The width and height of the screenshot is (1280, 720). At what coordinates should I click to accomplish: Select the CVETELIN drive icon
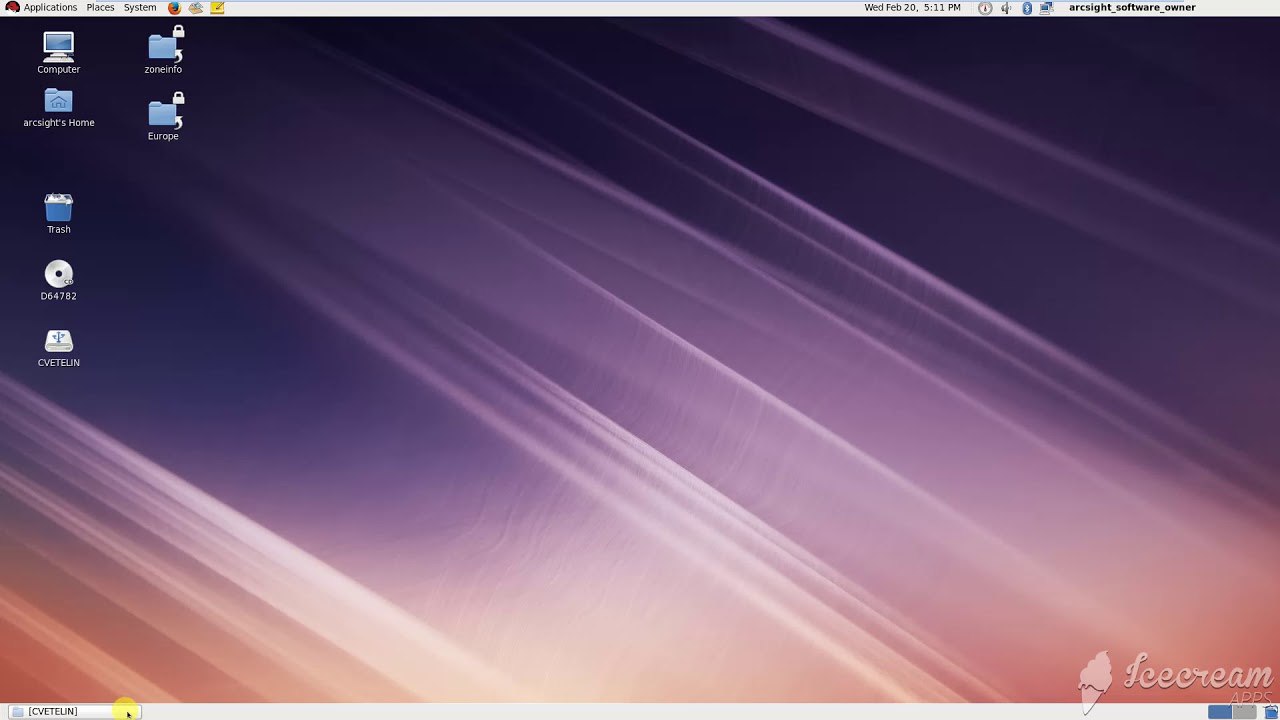59,347
